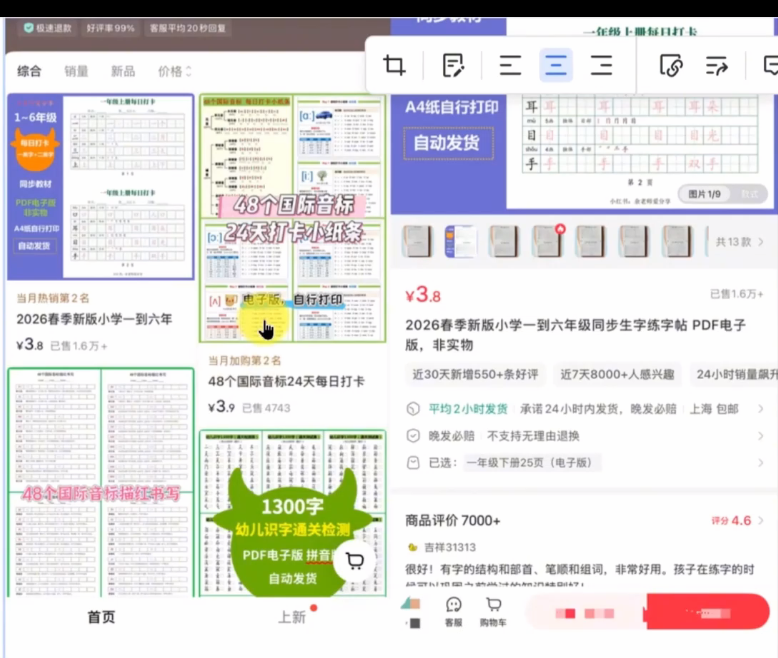Switch to the 新品 sort tab

click(x=123, y=71)
